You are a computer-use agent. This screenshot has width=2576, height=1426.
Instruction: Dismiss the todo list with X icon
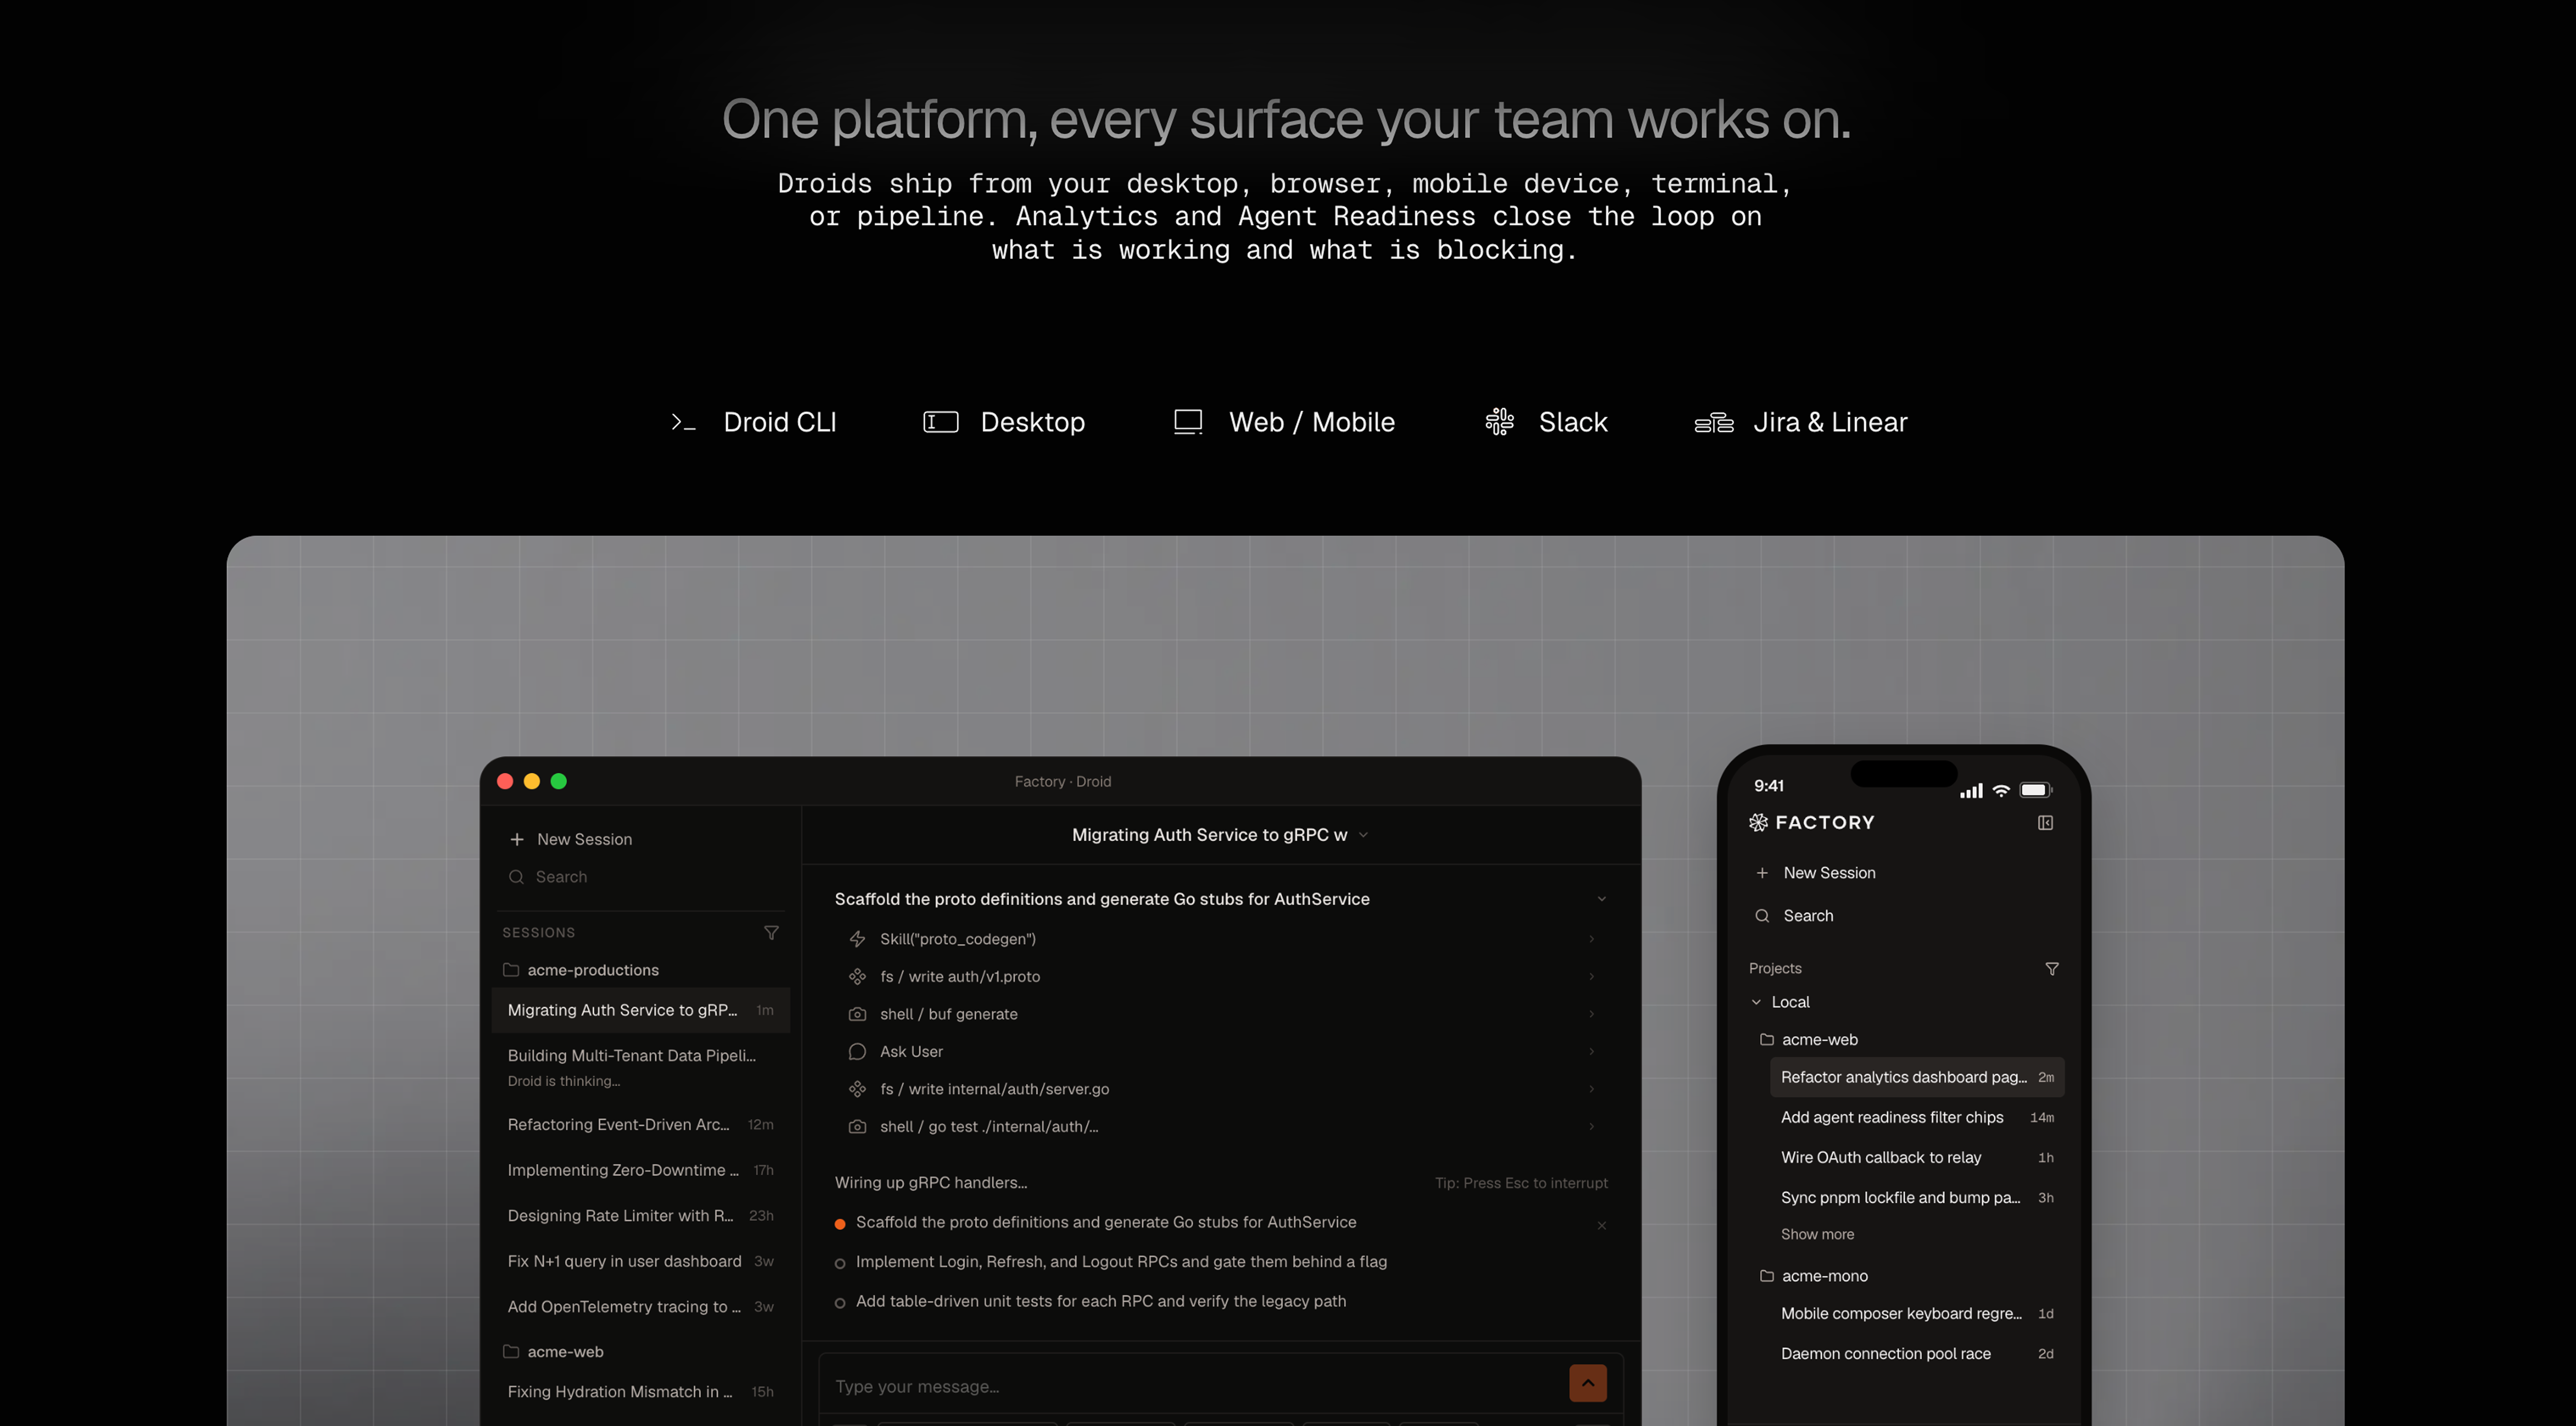point(1602,1225)
